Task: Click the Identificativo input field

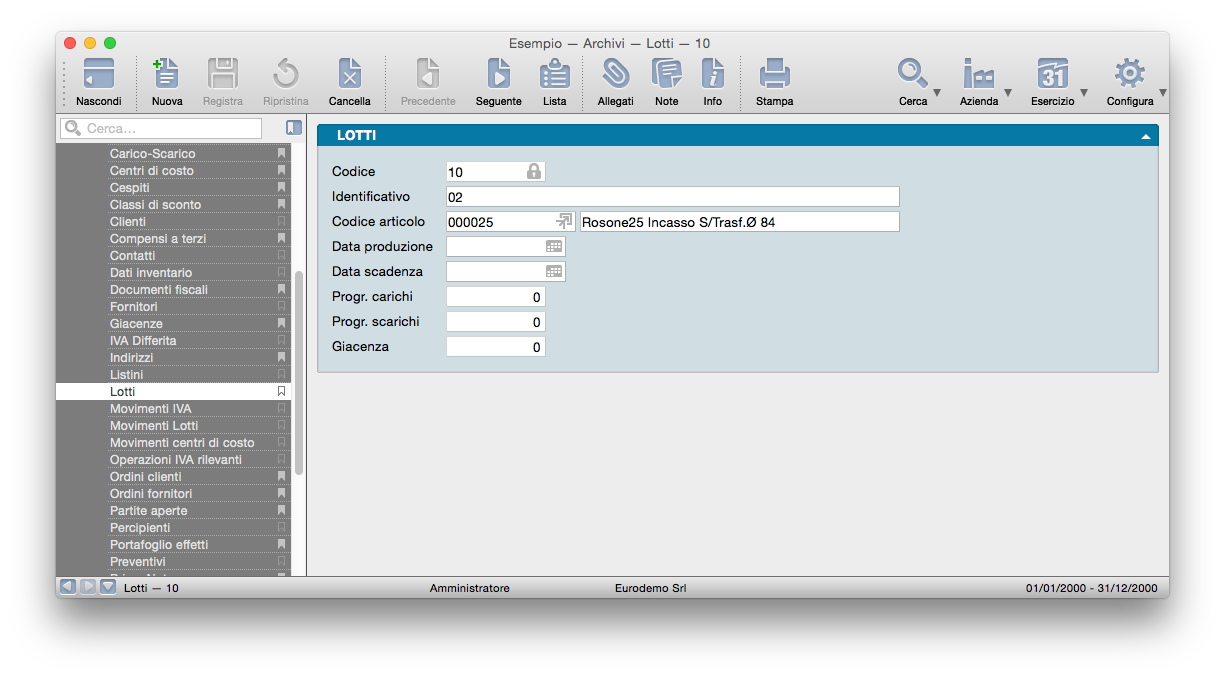Action: coord(672,197)
